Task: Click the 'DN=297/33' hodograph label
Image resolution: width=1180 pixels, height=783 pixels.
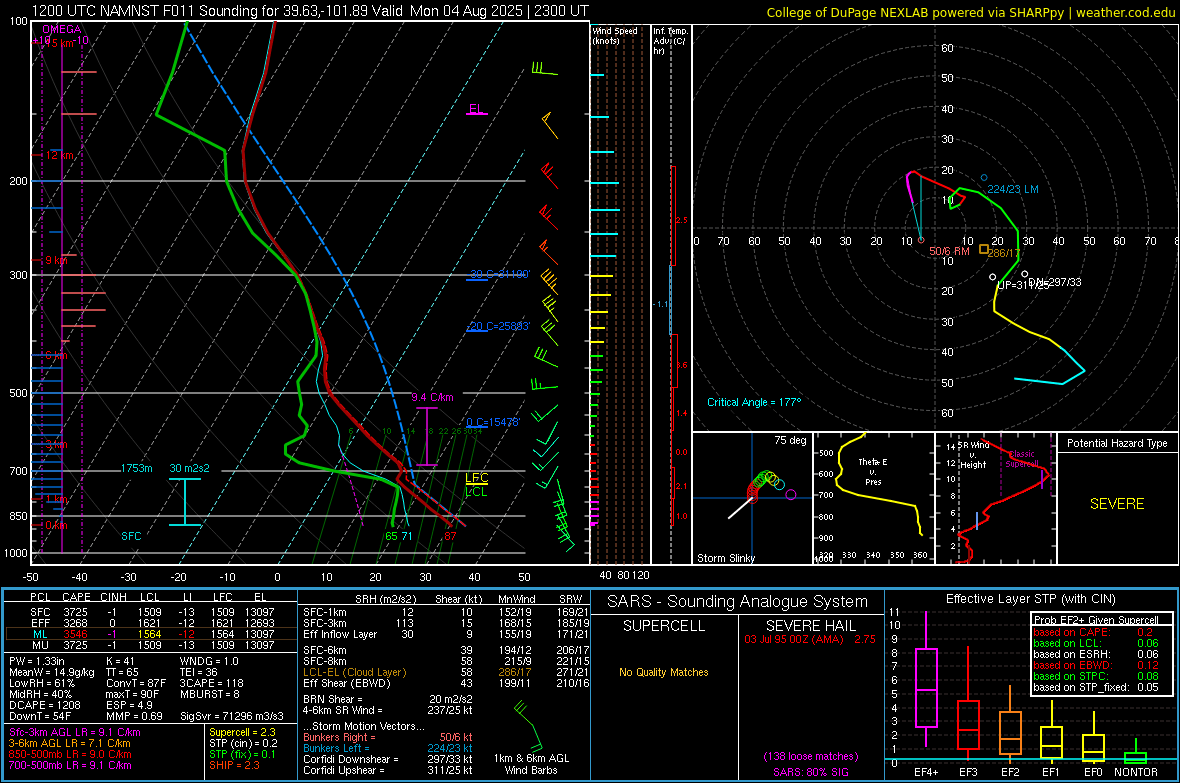Action: point(1055,282)
